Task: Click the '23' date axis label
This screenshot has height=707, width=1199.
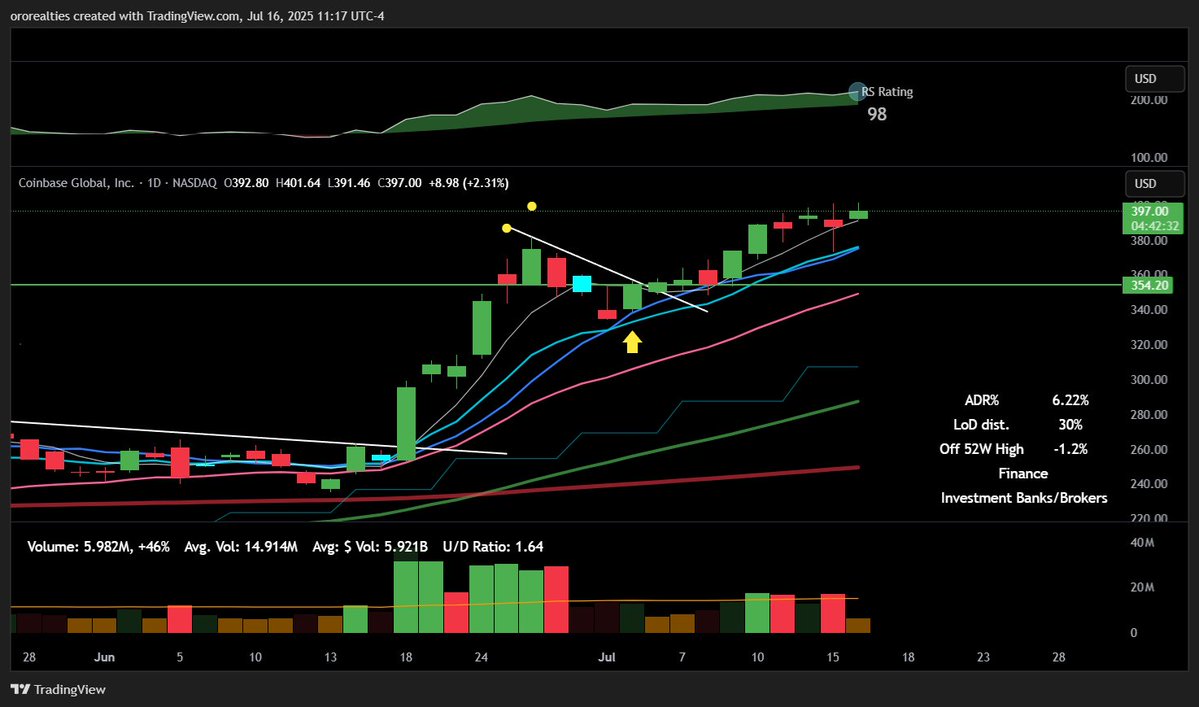Action: click(983, 657)
